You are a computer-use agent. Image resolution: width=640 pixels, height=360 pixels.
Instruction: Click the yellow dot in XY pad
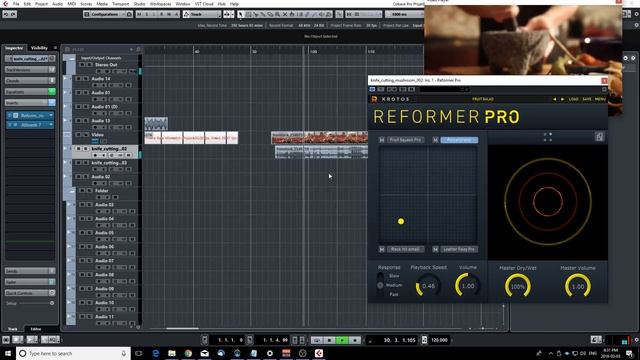click(401, 221)
